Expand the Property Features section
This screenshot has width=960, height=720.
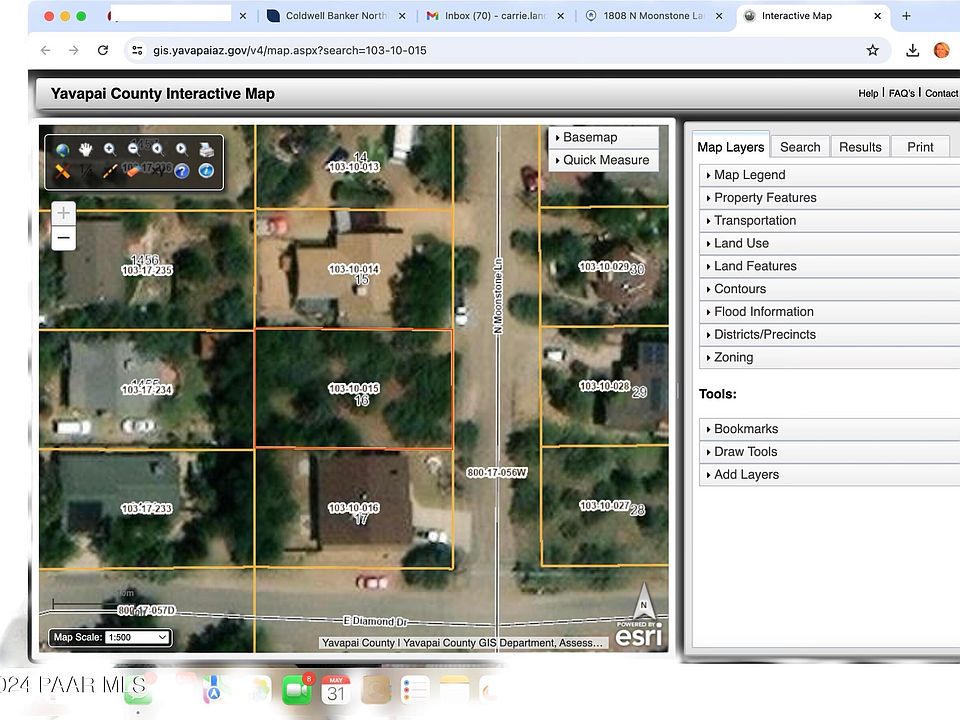point(829,198)
